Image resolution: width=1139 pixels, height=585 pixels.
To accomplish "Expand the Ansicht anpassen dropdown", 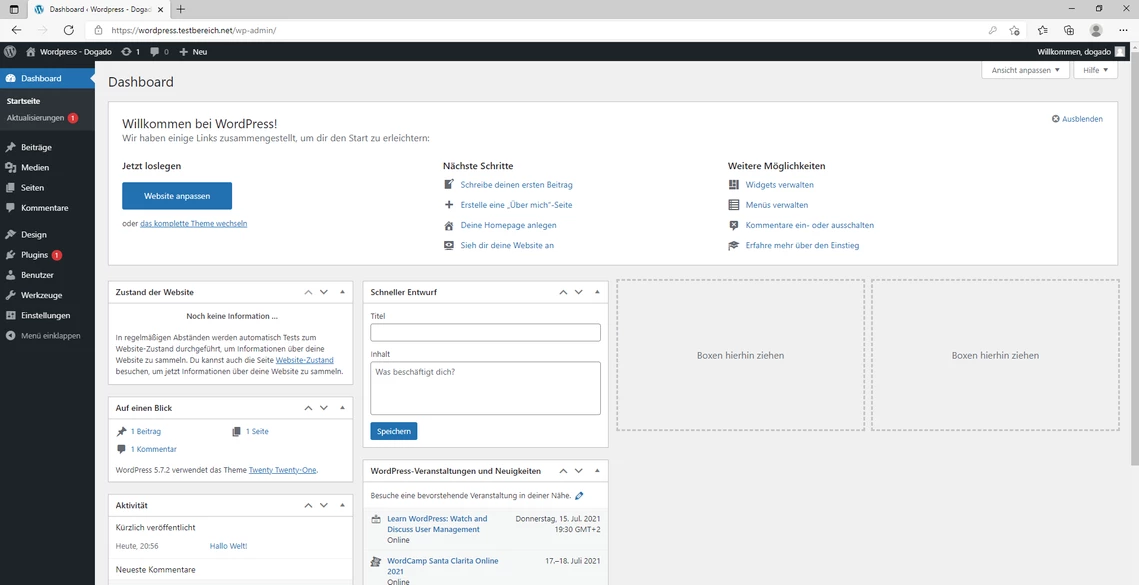I will 1025,70.
